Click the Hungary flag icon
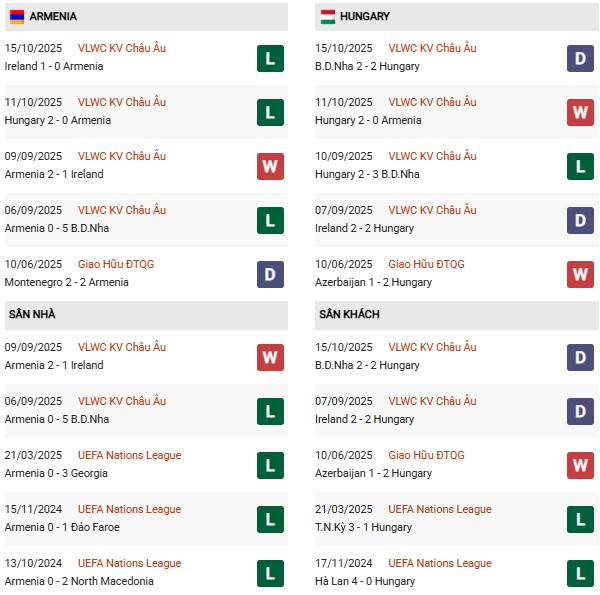 (327, 17)
